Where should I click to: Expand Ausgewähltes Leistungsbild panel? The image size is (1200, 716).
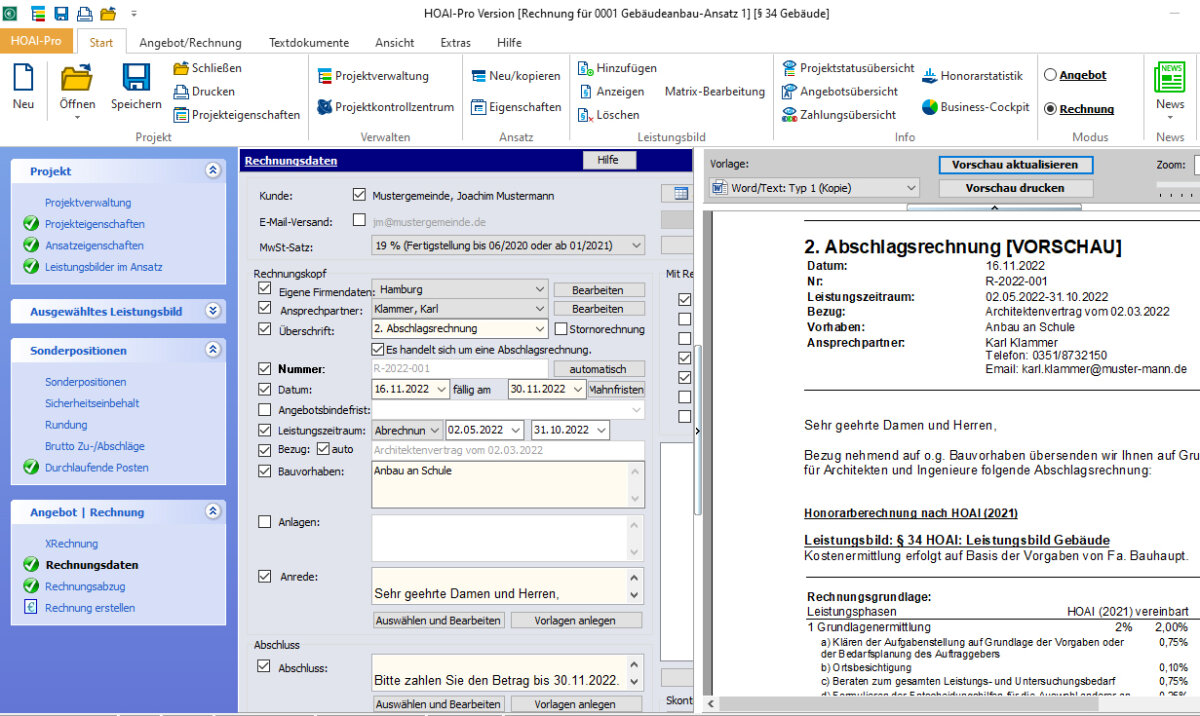(212, 311)
